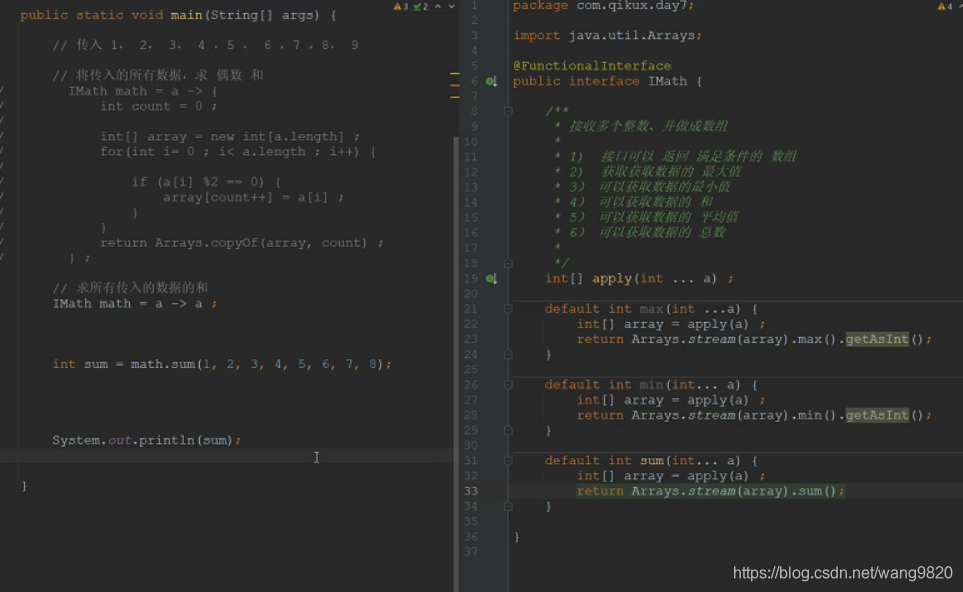This screenshot has height=592, width=963.
Task: Click the green typo checkmark count 2
Action: [x=421, y=7]
